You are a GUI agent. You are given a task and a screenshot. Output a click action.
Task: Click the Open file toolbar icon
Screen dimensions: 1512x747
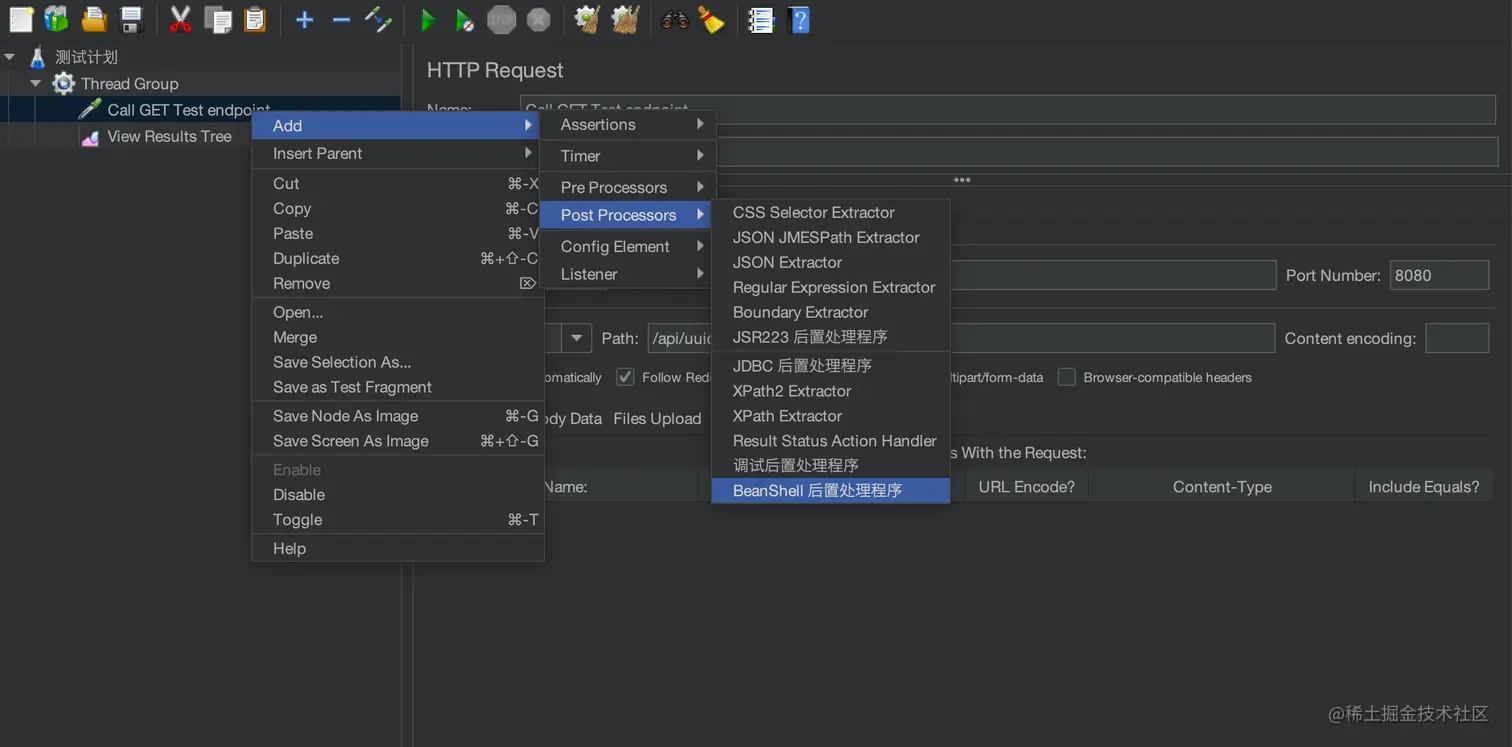(94, 19)
